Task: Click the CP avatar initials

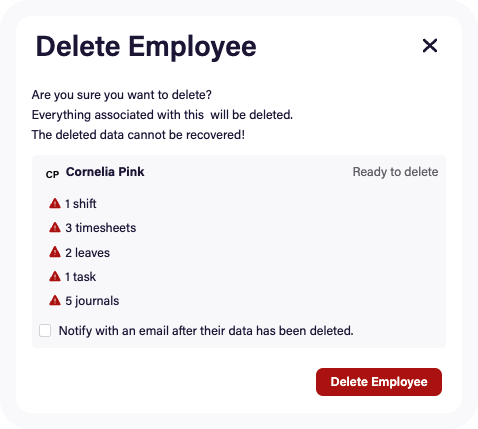Action: coord(52,175)
